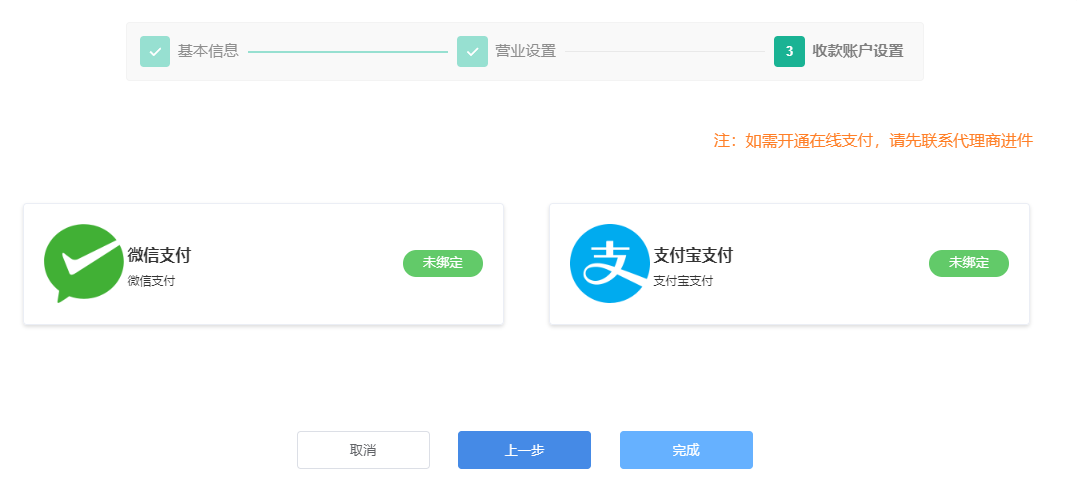Go to the 基本信息 step label
The width and height of the screenshot is (1077, 484).
[208, 51]
